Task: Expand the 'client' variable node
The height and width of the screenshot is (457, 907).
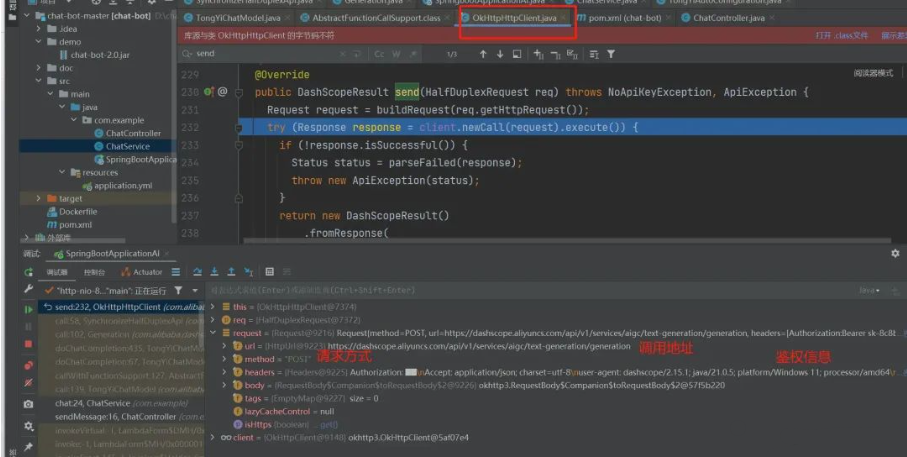Action: pyautogui.click(x=212, y=437)
